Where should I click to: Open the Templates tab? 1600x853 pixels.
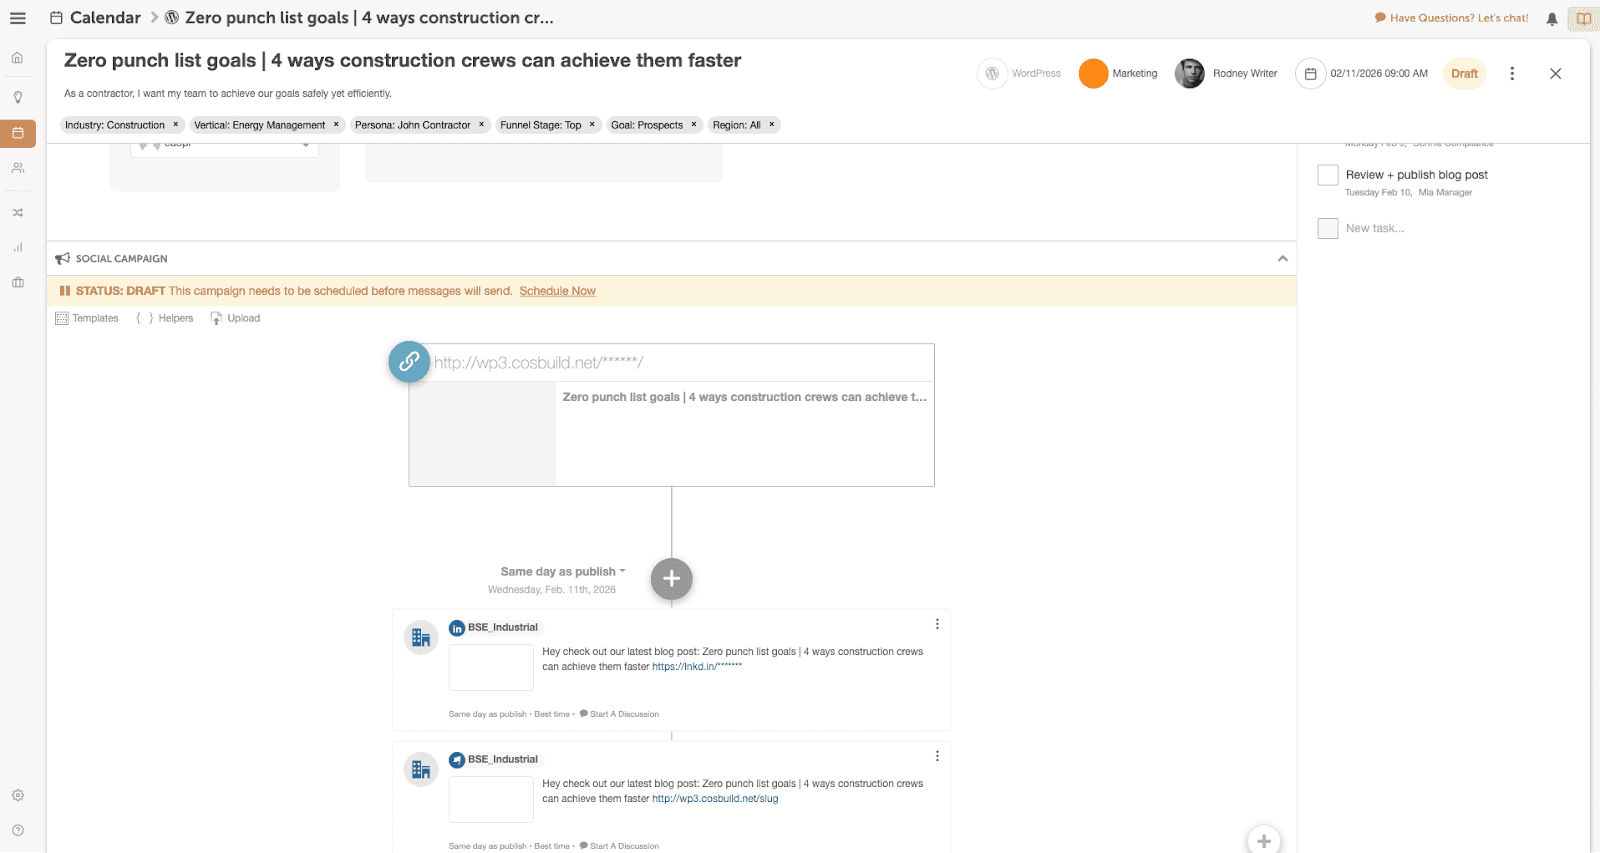[x=87, y=318]
